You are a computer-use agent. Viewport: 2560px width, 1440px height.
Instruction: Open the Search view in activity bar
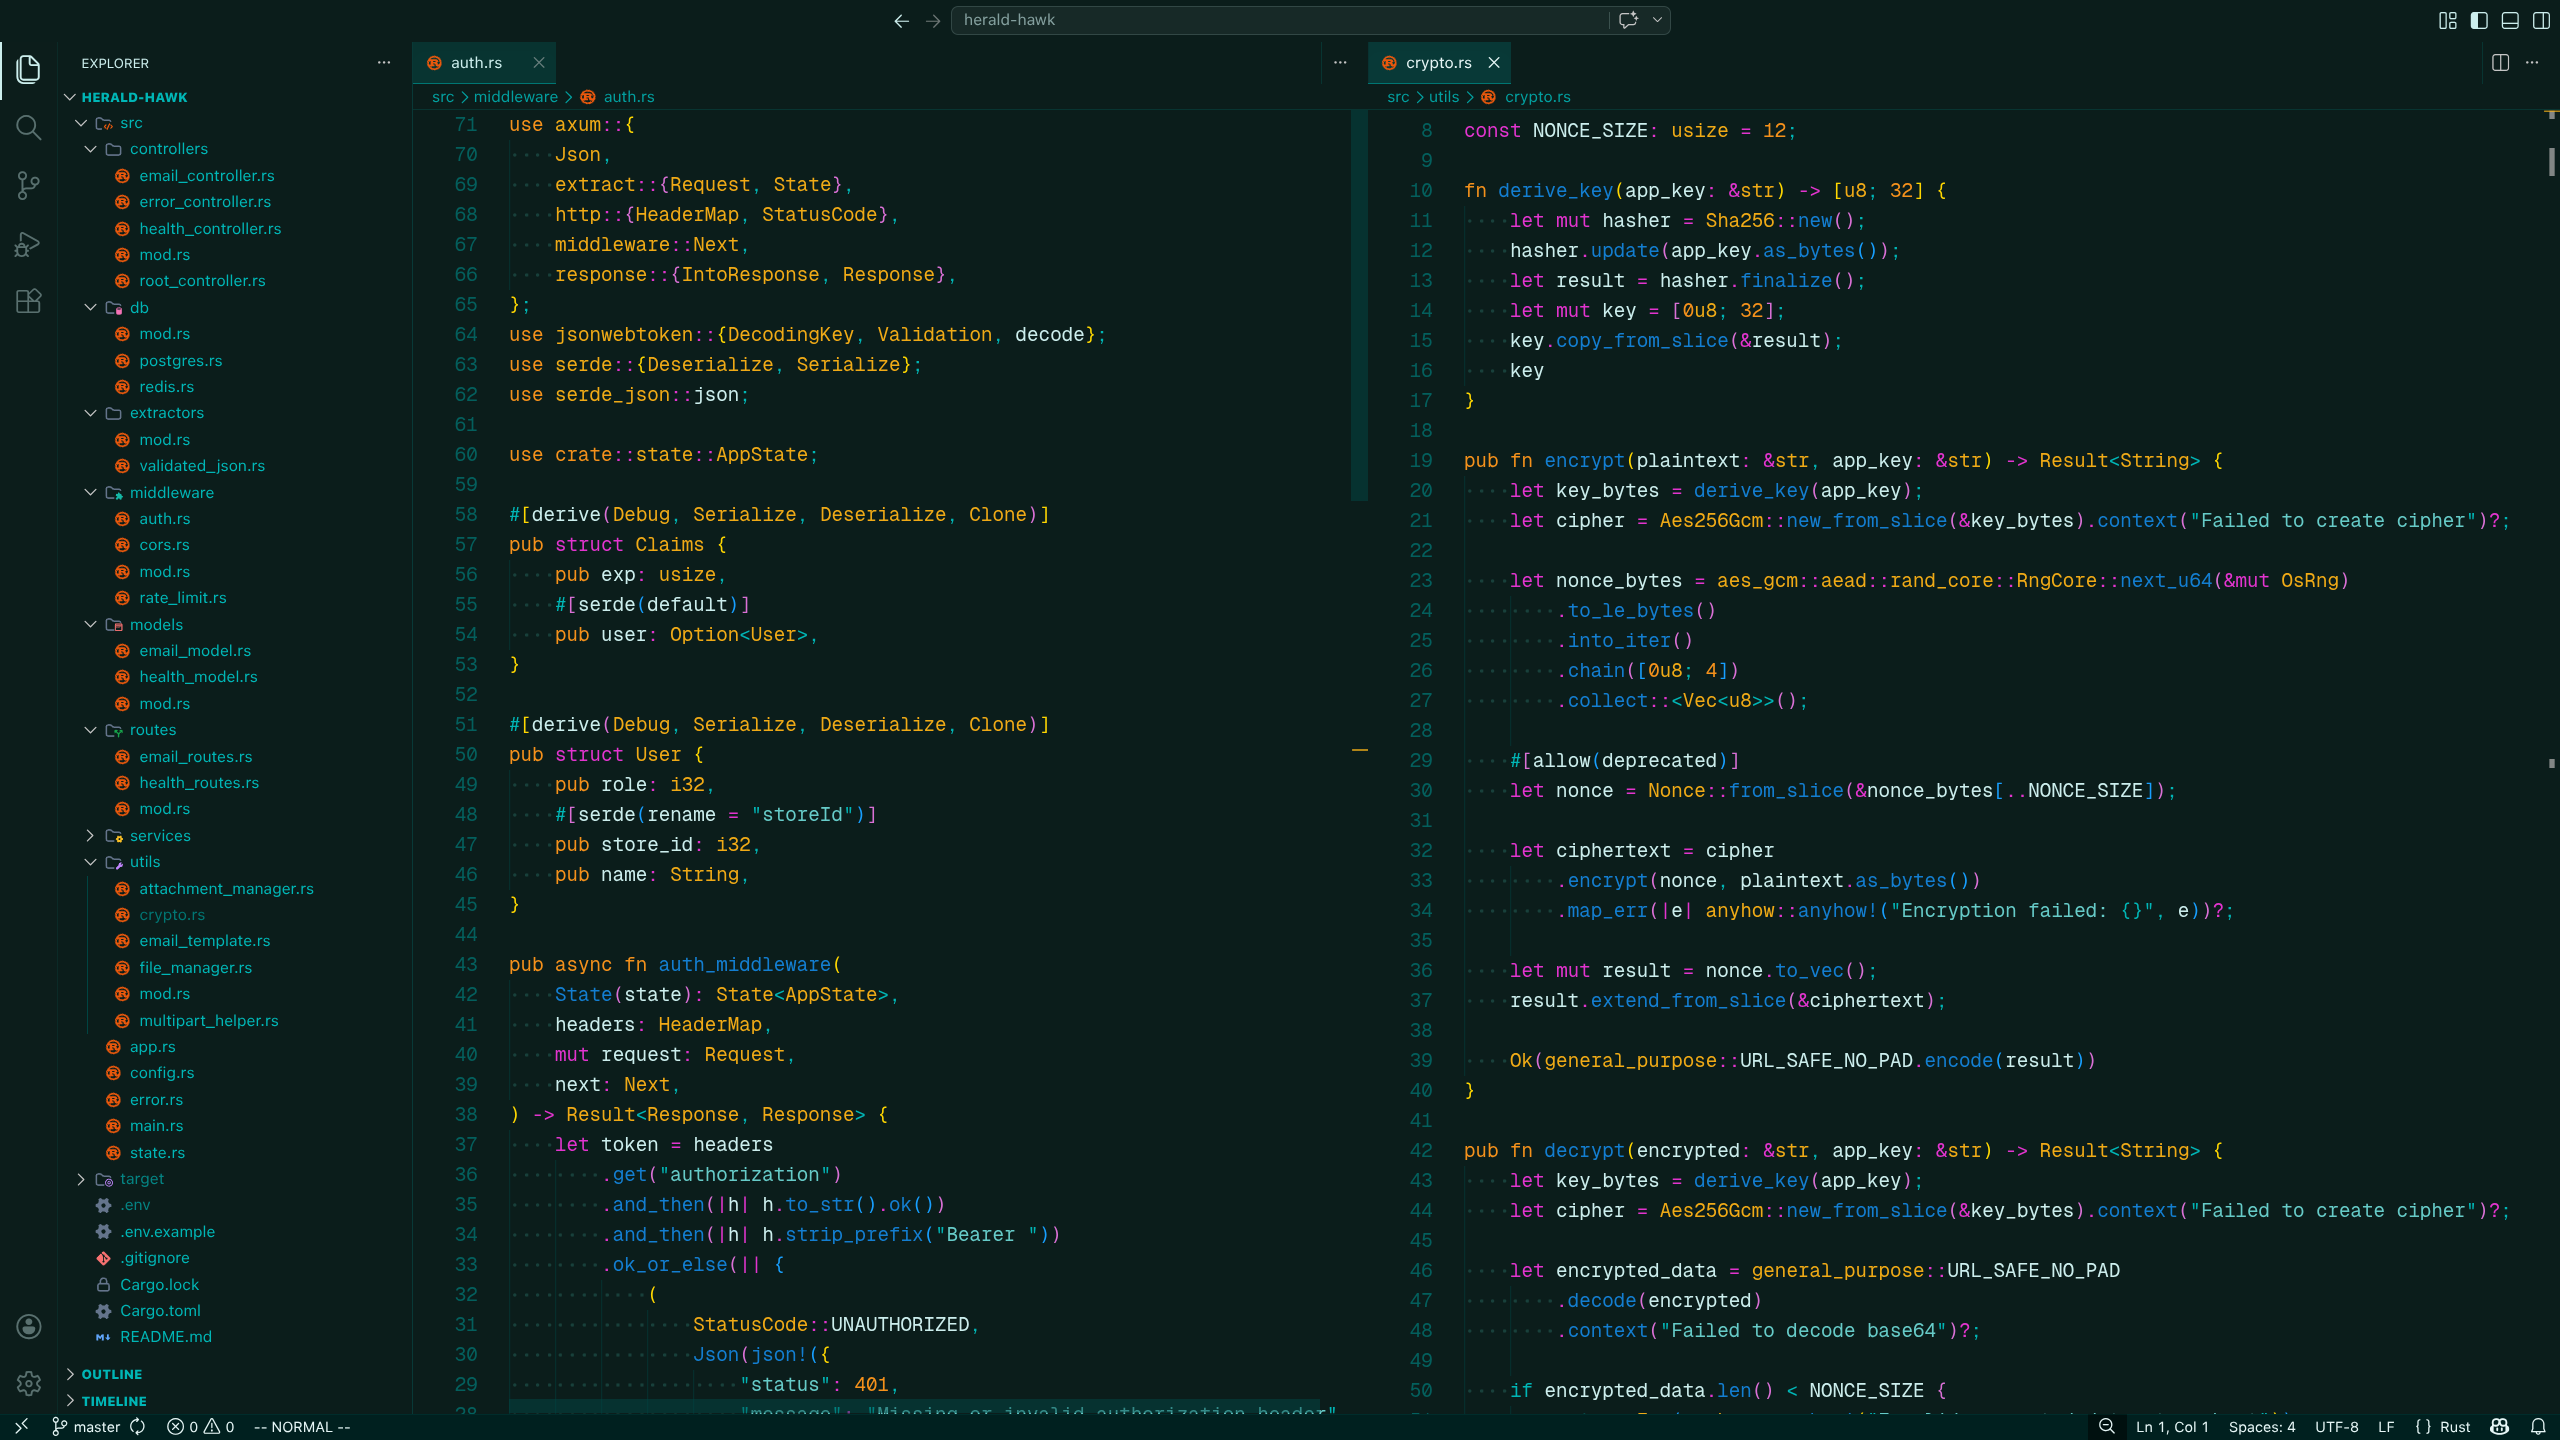click(29, 127)
